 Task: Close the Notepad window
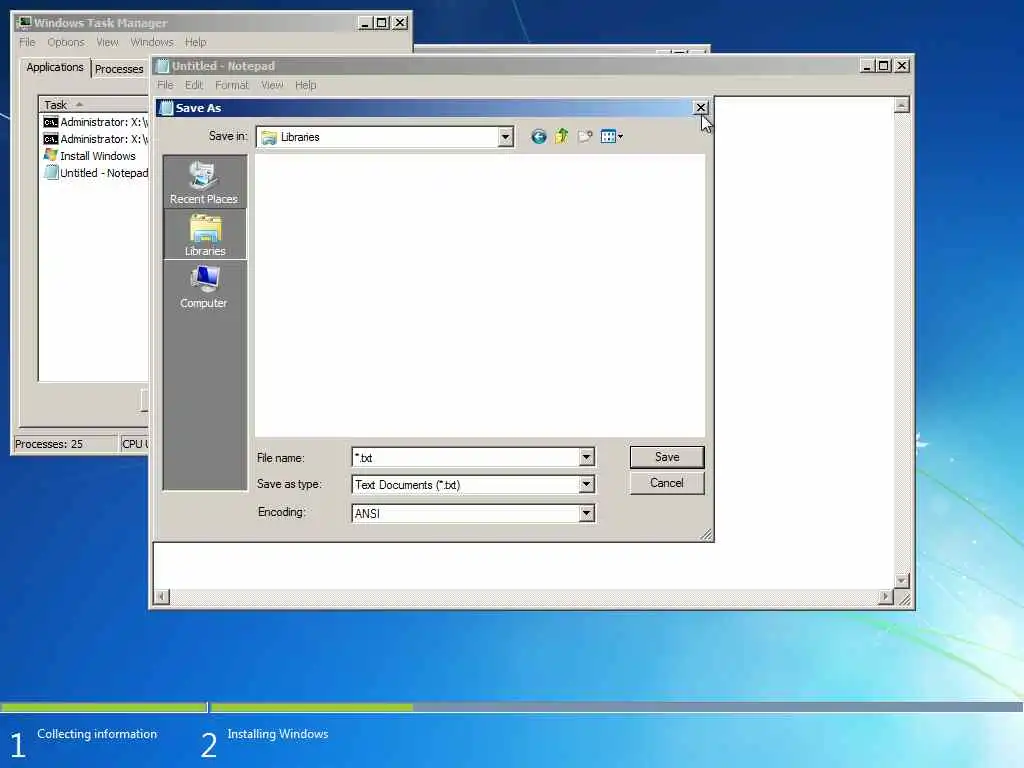tap(902, 66)
